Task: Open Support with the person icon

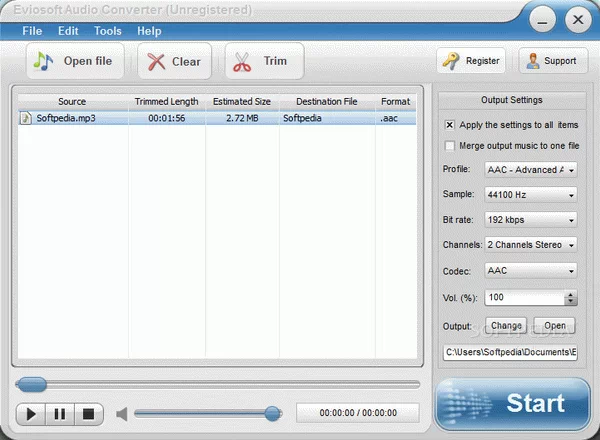Action: (553, 60)
